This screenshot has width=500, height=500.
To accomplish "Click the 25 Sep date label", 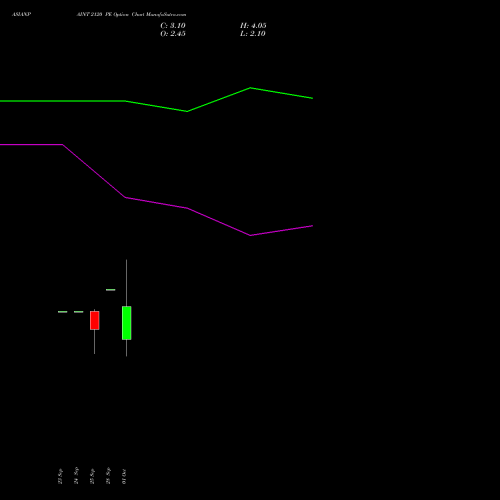I will 92,476.
